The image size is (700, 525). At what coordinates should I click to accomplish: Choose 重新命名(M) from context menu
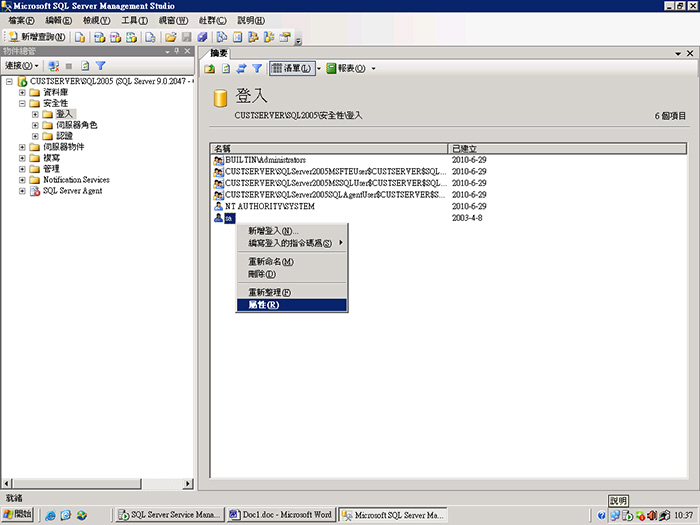pos(292,262)
